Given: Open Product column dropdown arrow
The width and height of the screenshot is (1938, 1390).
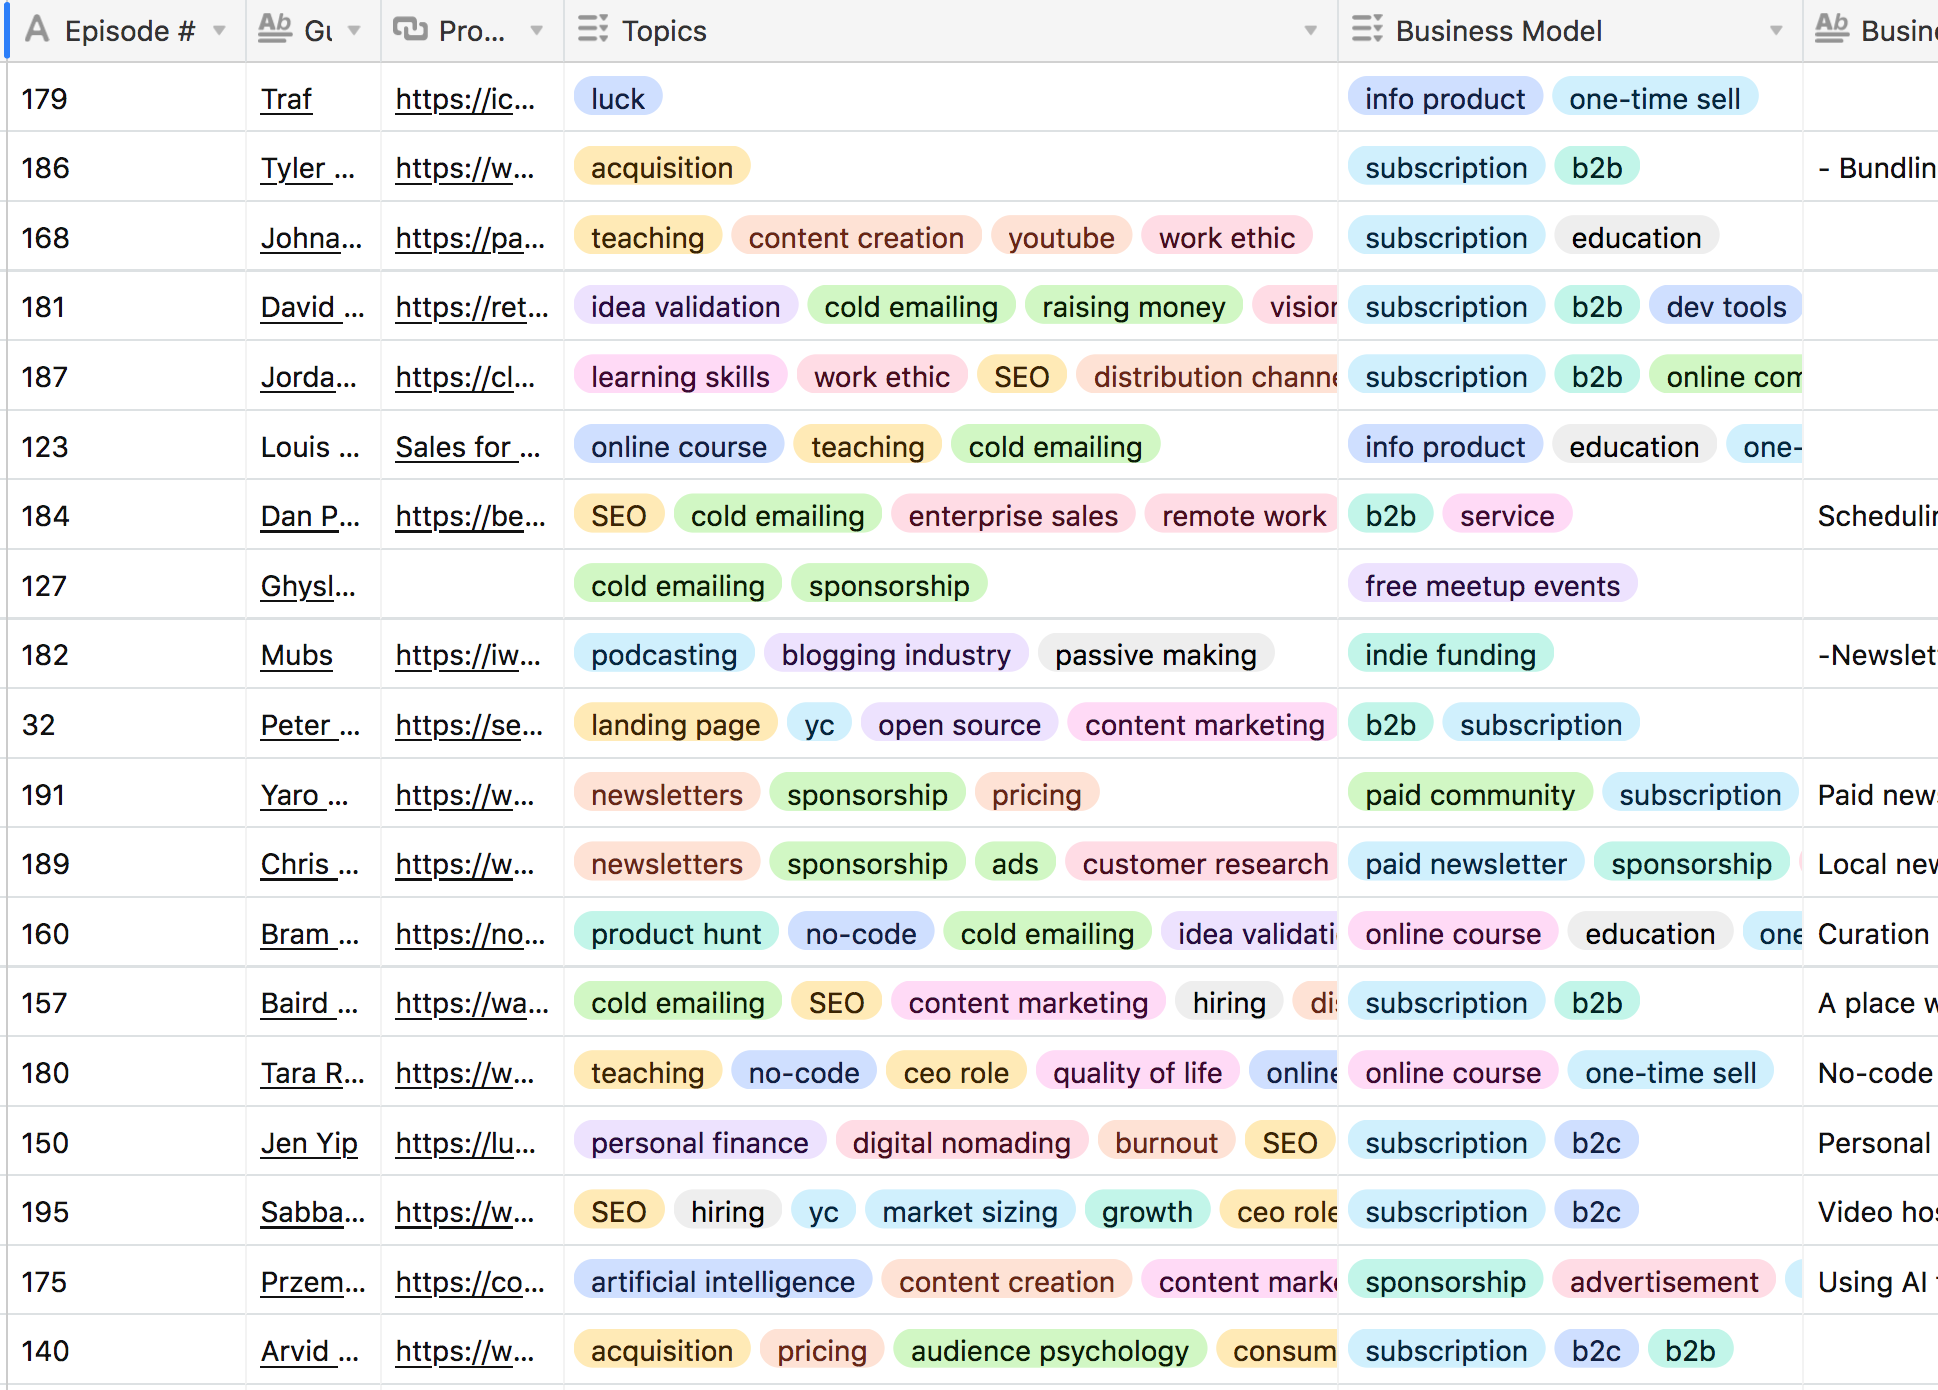Looking at the screenshot, I should pyautogui.click(x=537, y=31).
